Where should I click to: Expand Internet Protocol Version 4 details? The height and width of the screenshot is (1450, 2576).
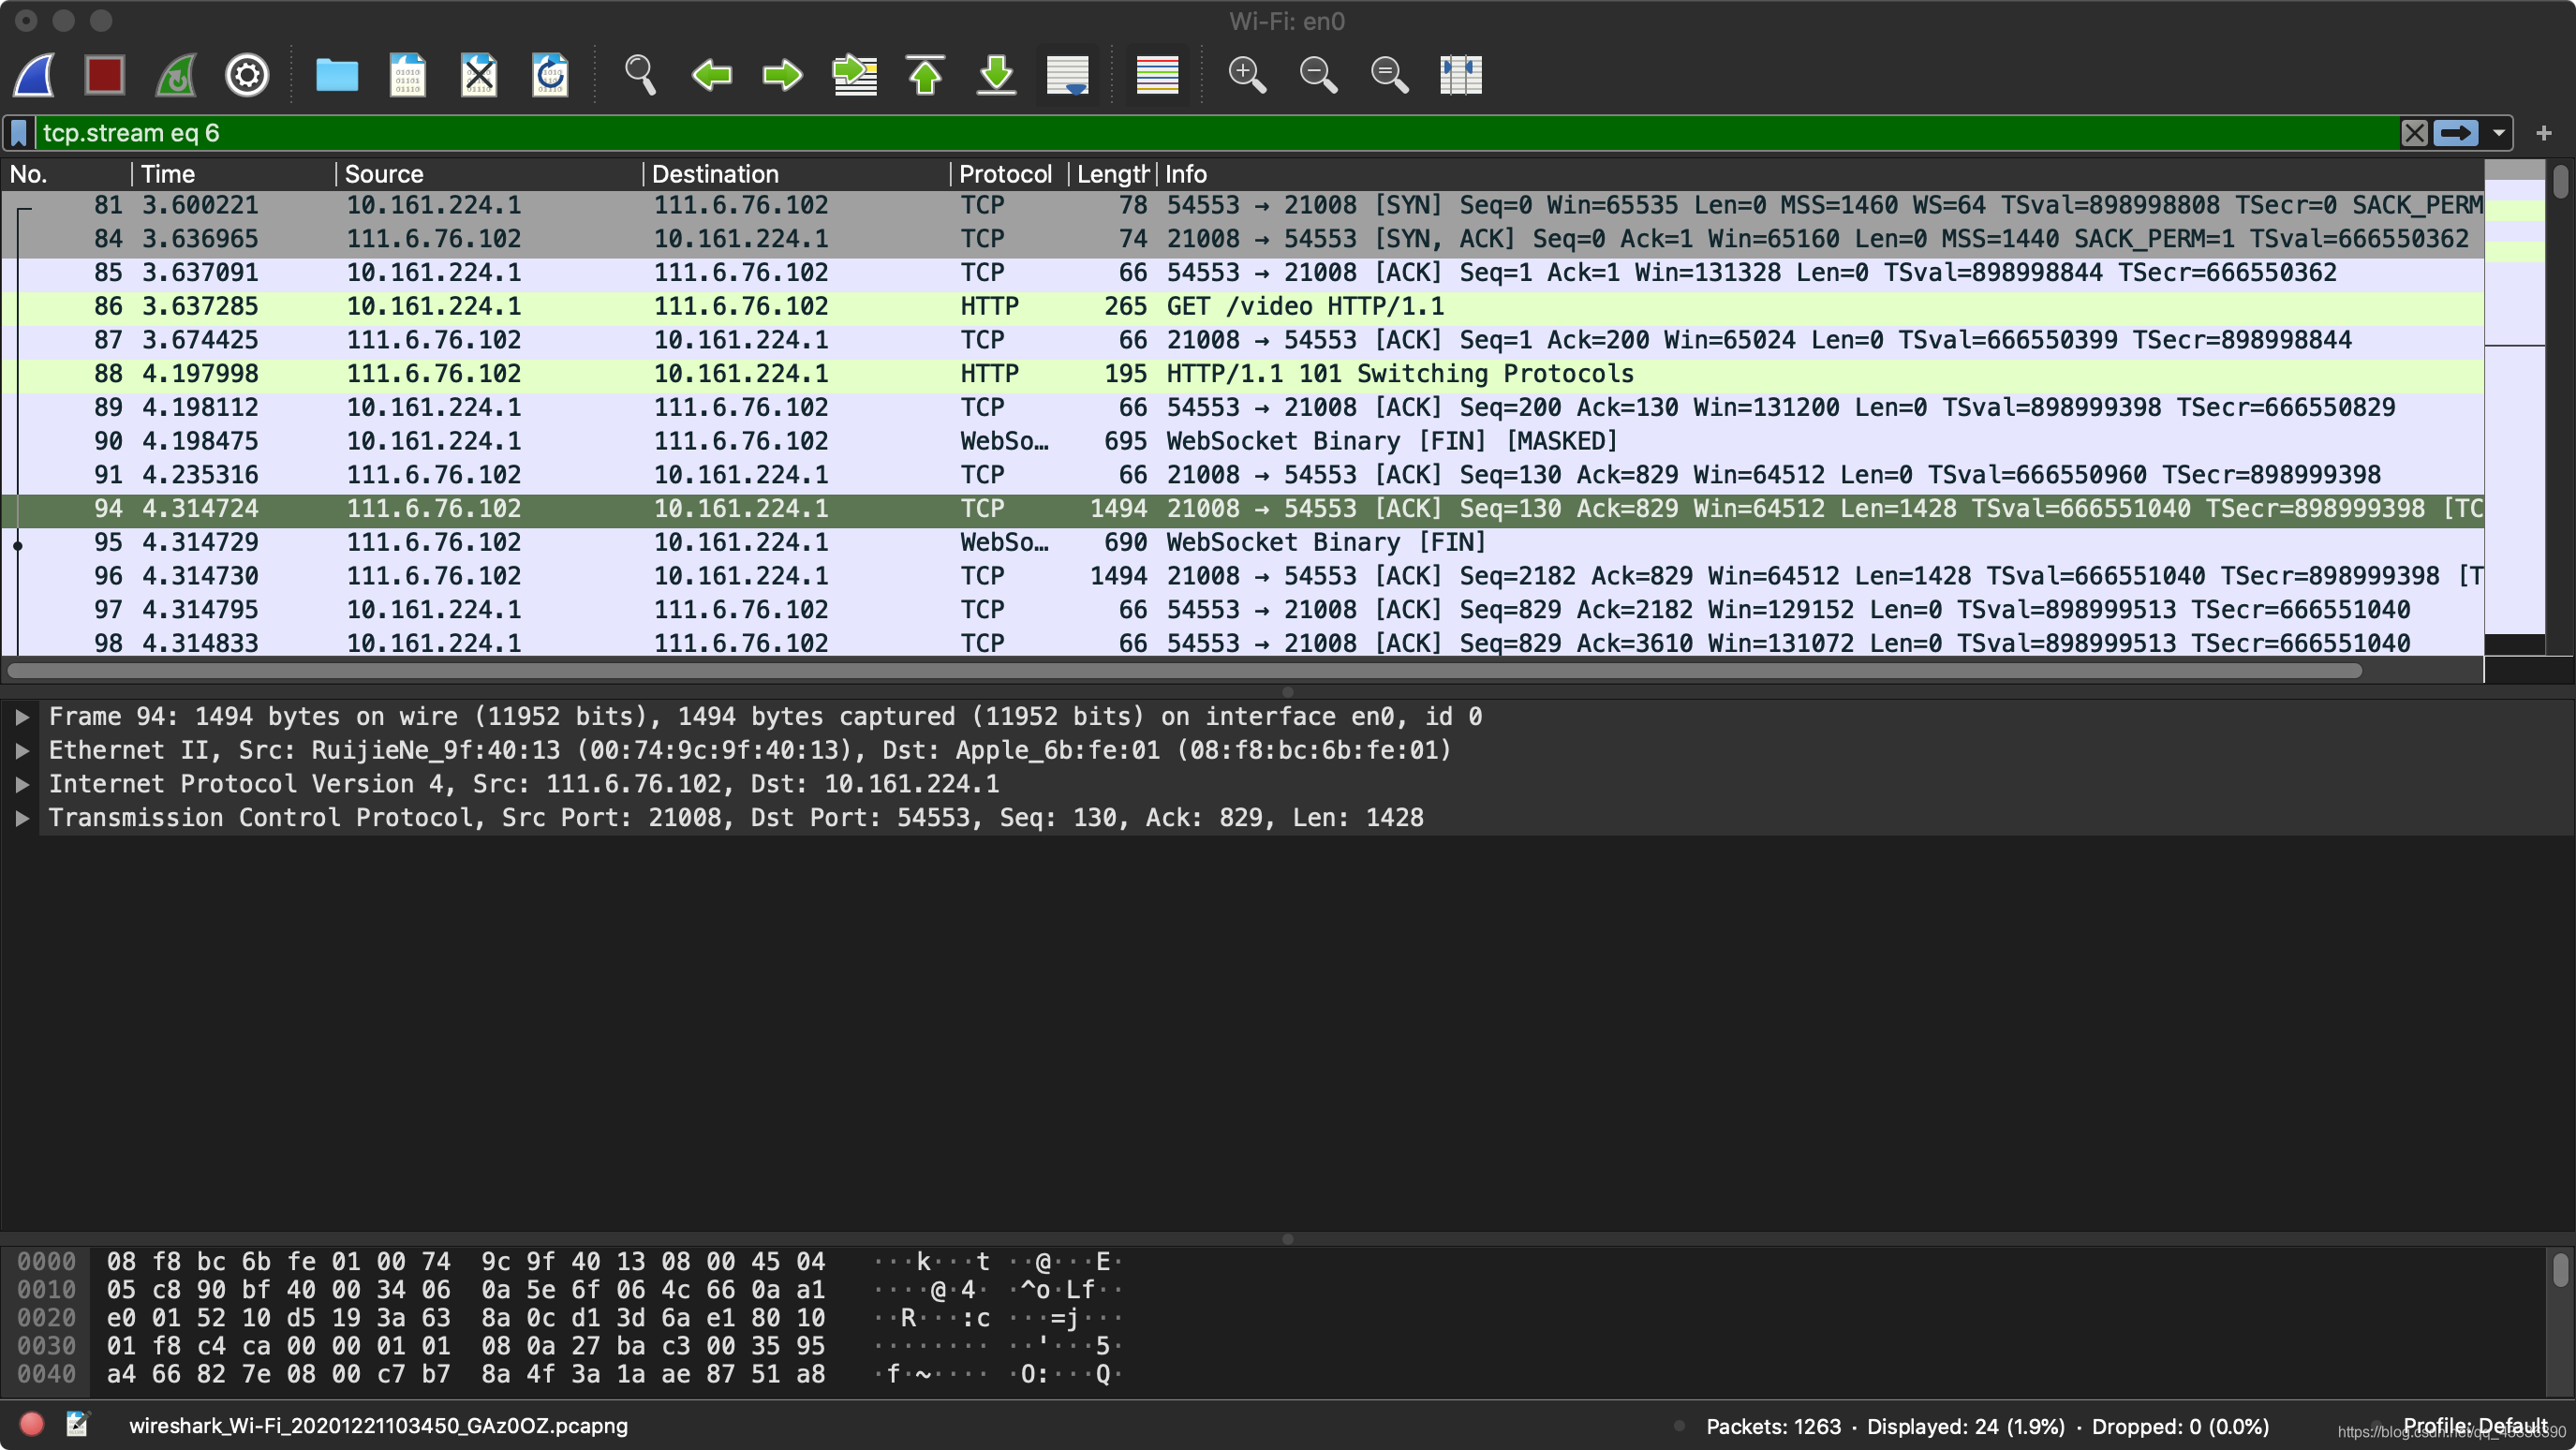pos(21,785)
